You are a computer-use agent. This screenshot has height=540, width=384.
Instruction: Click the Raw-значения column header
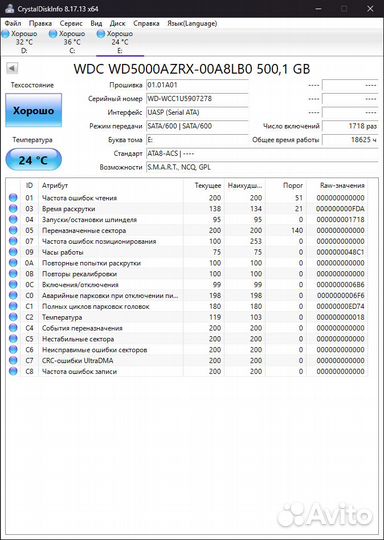337,185
